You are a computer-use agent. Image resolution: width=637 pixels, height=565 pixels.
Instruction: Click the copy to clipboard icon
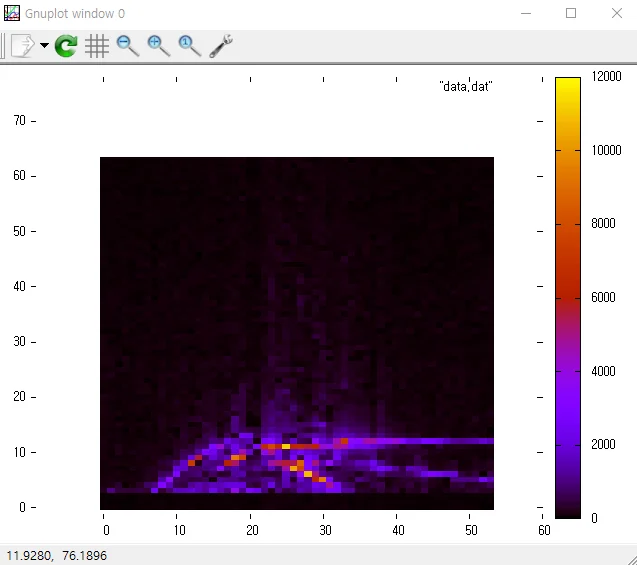tap(23, 45)
